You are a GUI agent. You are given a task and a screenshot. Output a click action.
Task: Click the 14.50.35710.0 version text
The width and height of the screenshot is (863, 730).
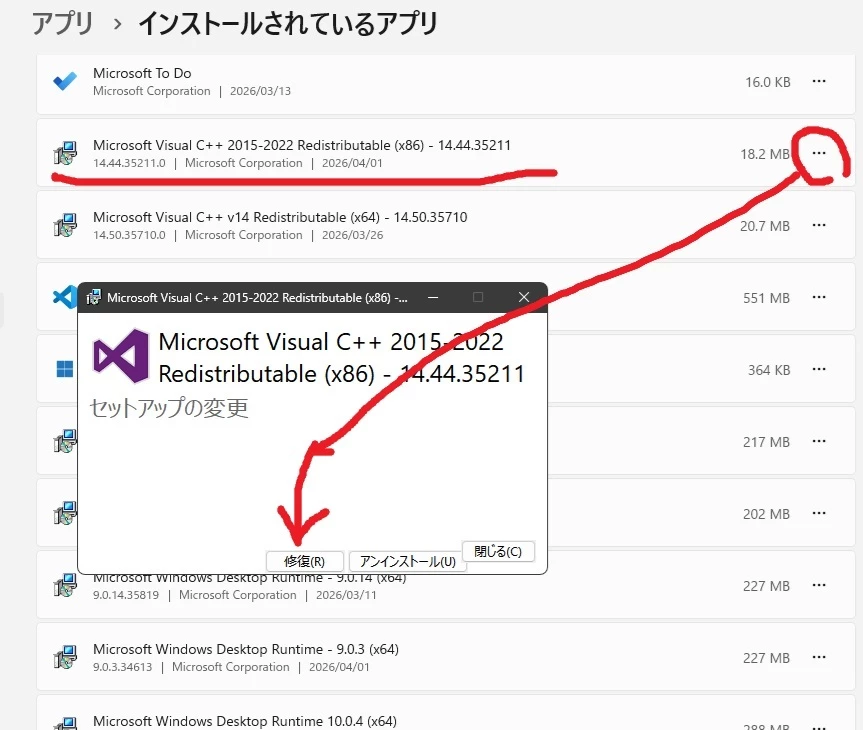click(x=129, y=235)
